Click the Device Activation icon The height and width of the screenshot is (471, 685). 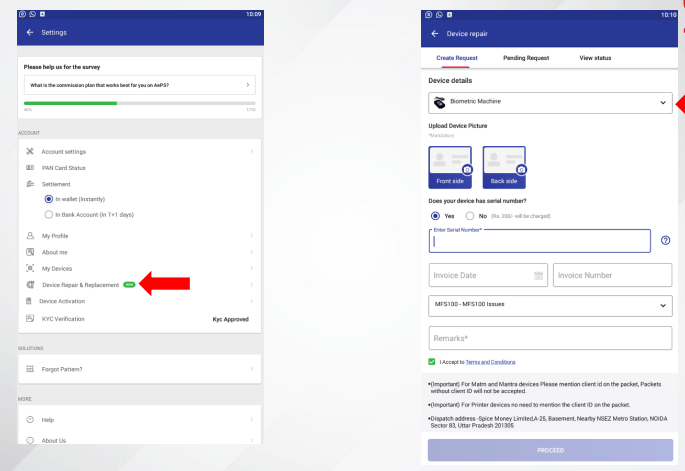pyautogui.click(x=29, y=301)
